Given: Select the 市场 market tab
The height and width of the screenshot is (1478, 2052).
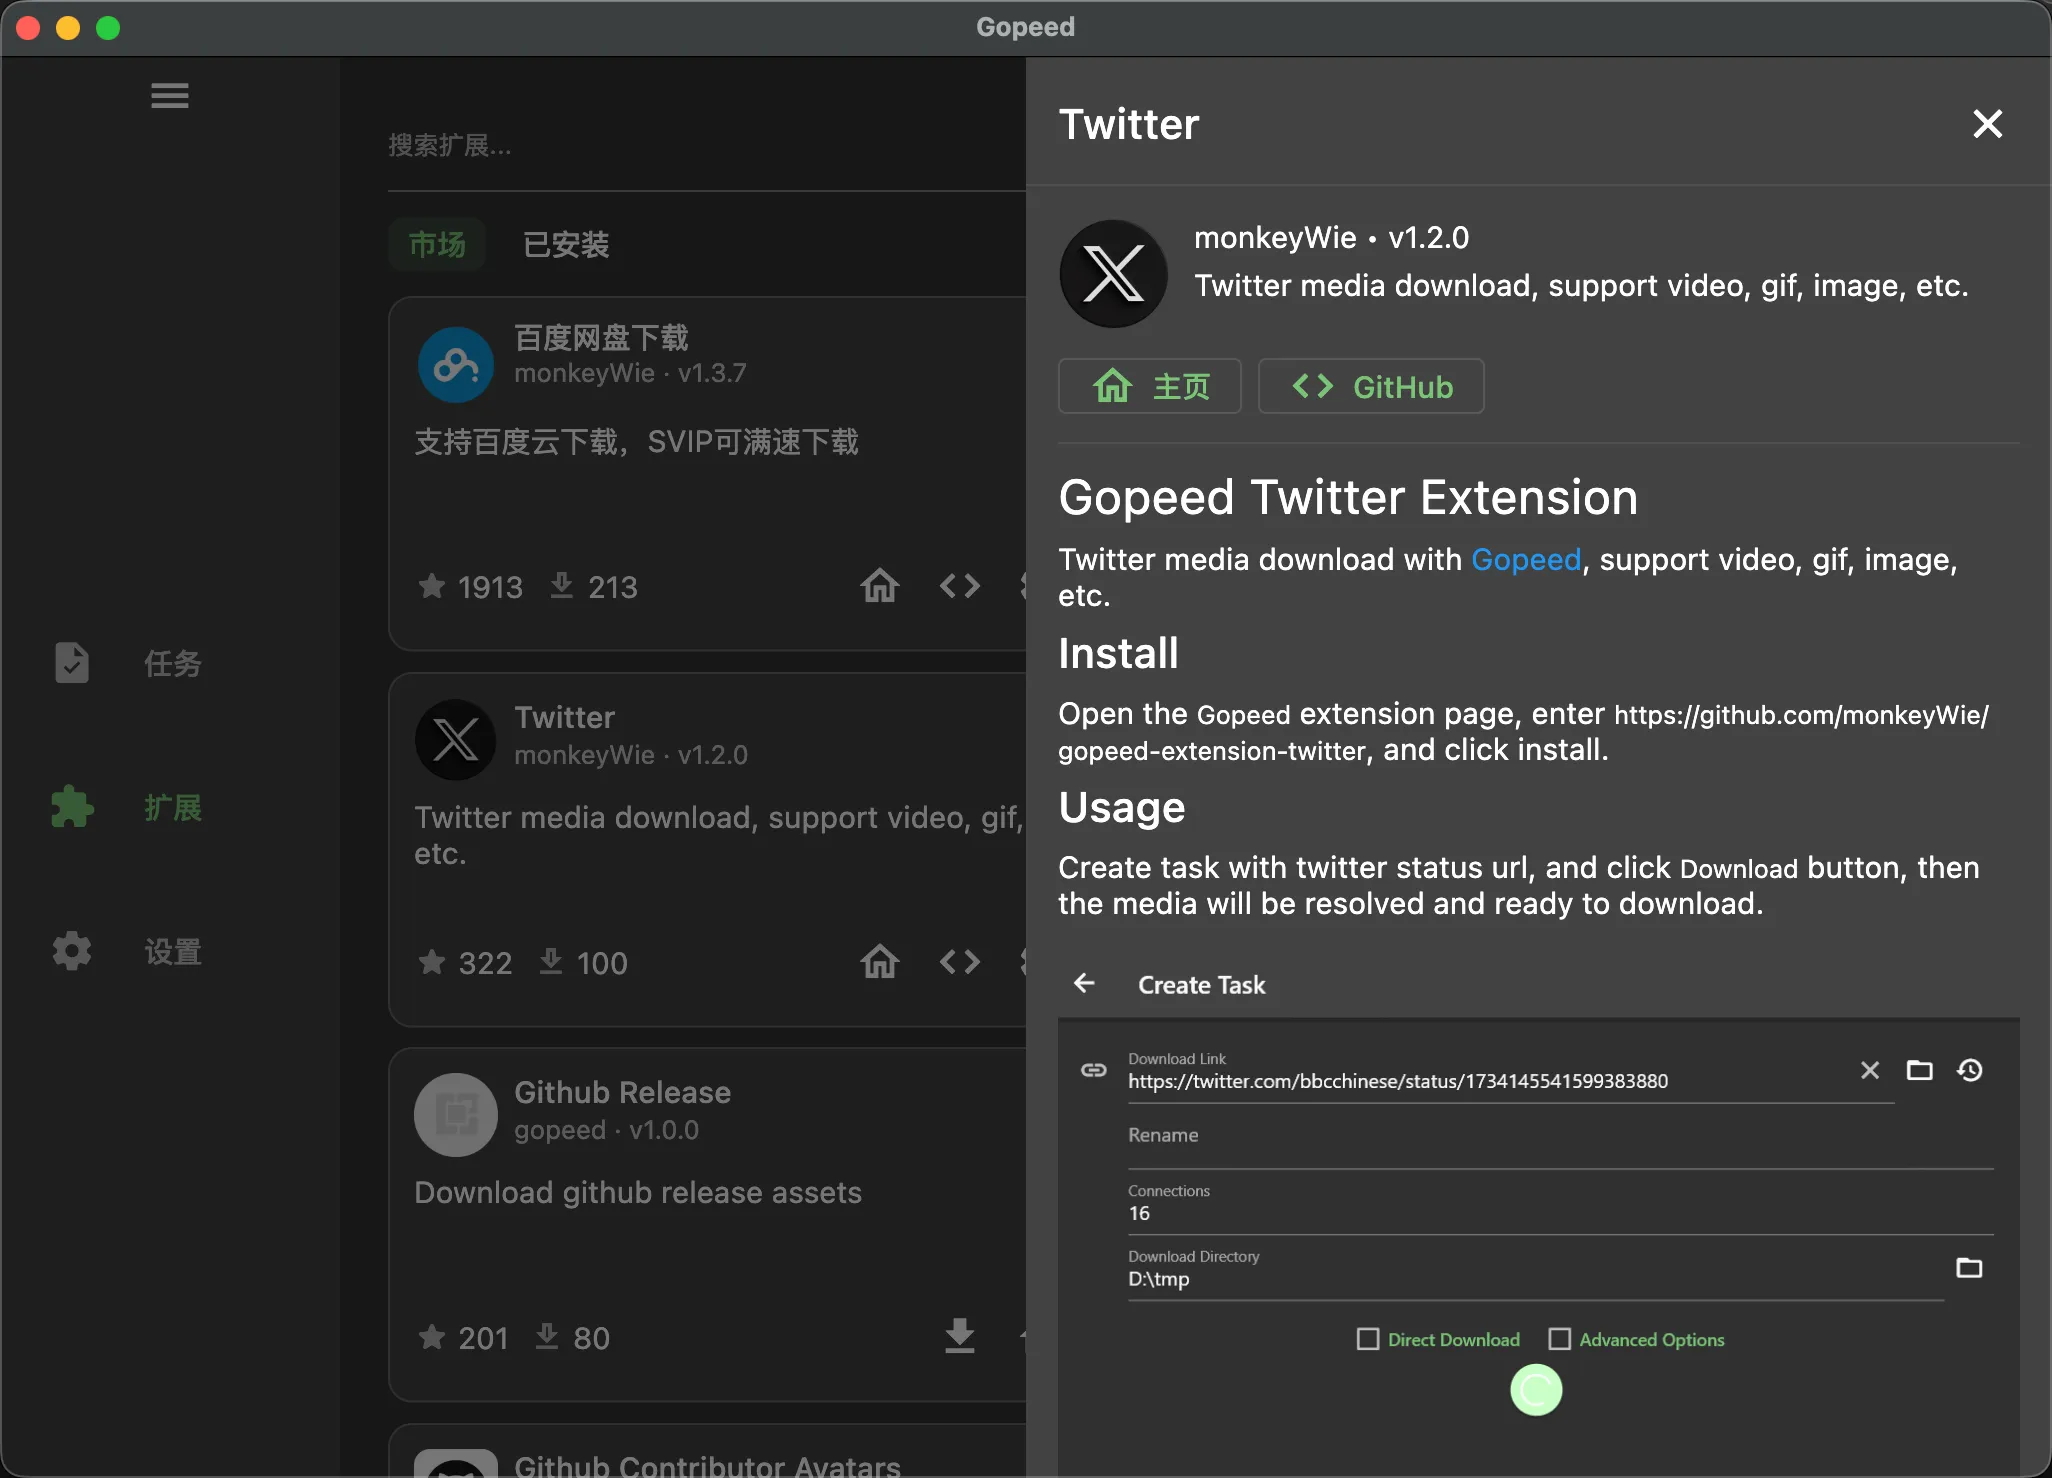Looking at the screenshot, I should (437, 245).
